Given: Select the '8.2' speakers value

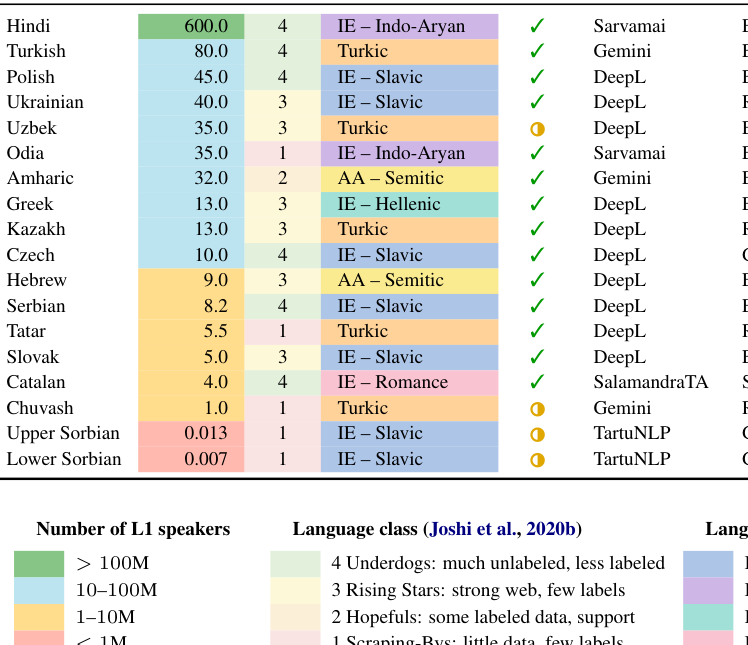Looking at the screenshot, I should click(x=216, y=306).
